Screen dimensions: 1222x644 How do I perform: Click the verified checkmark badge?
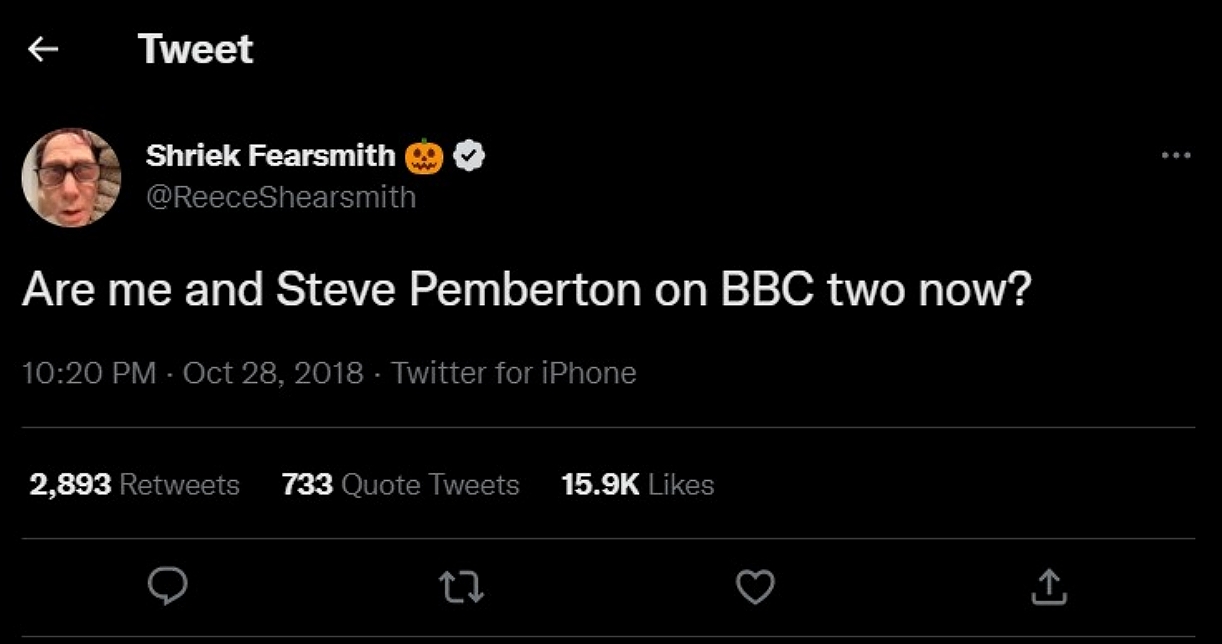pos(469,156)
